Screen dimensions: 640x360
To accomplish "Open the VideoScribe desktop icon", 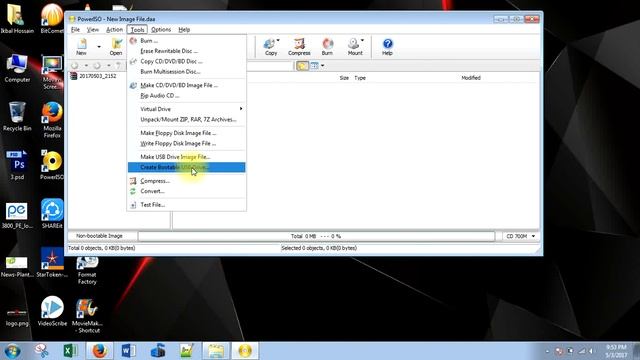I will [52, 311].
